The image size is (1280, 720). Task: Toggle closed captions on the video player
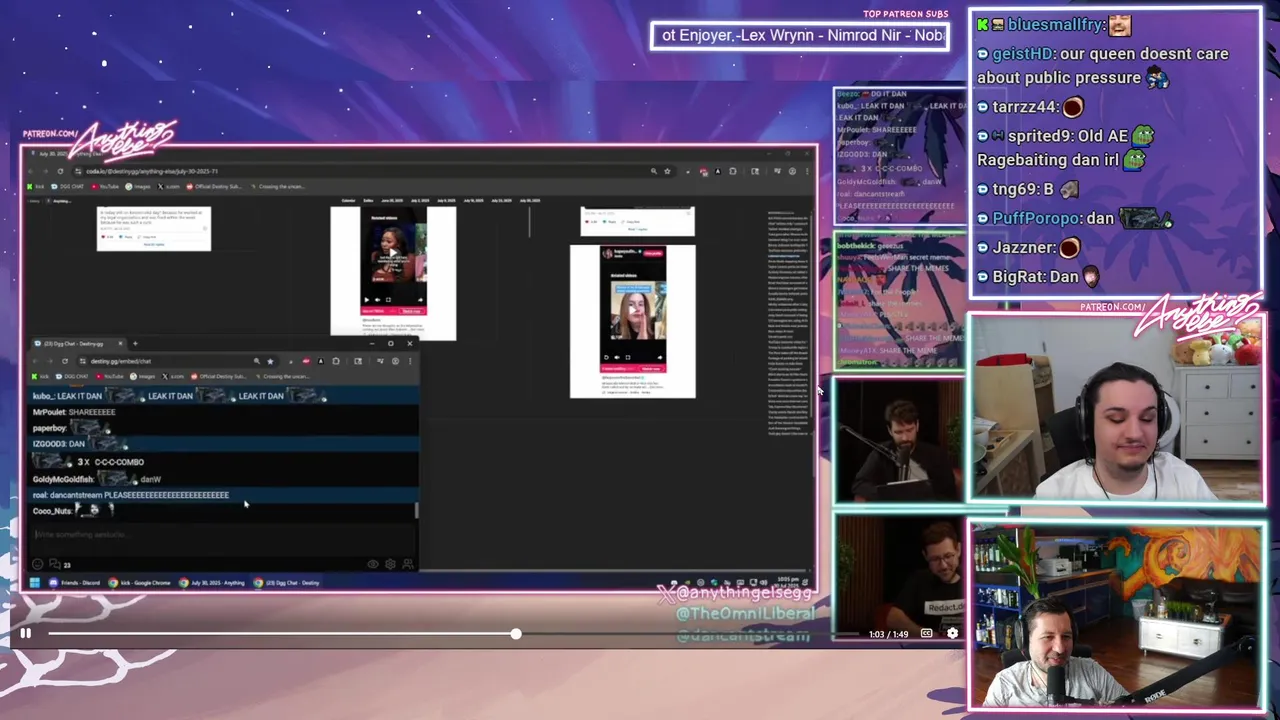pos(926,633)
